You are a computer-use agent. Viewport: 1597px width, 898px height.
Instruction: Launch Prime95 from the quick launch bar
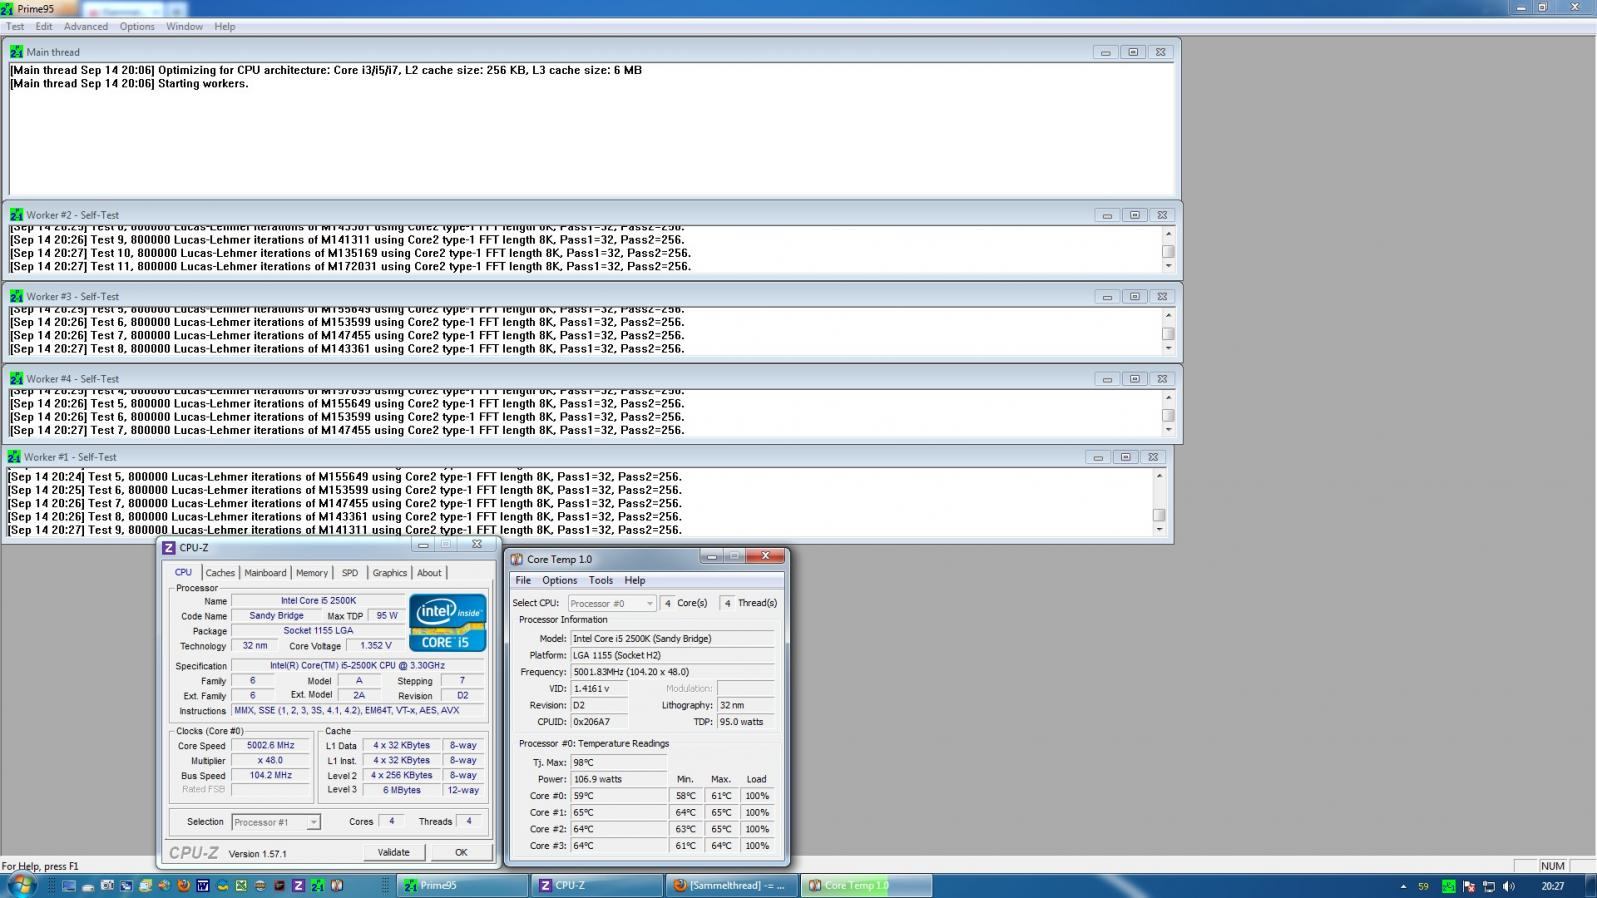317,886
